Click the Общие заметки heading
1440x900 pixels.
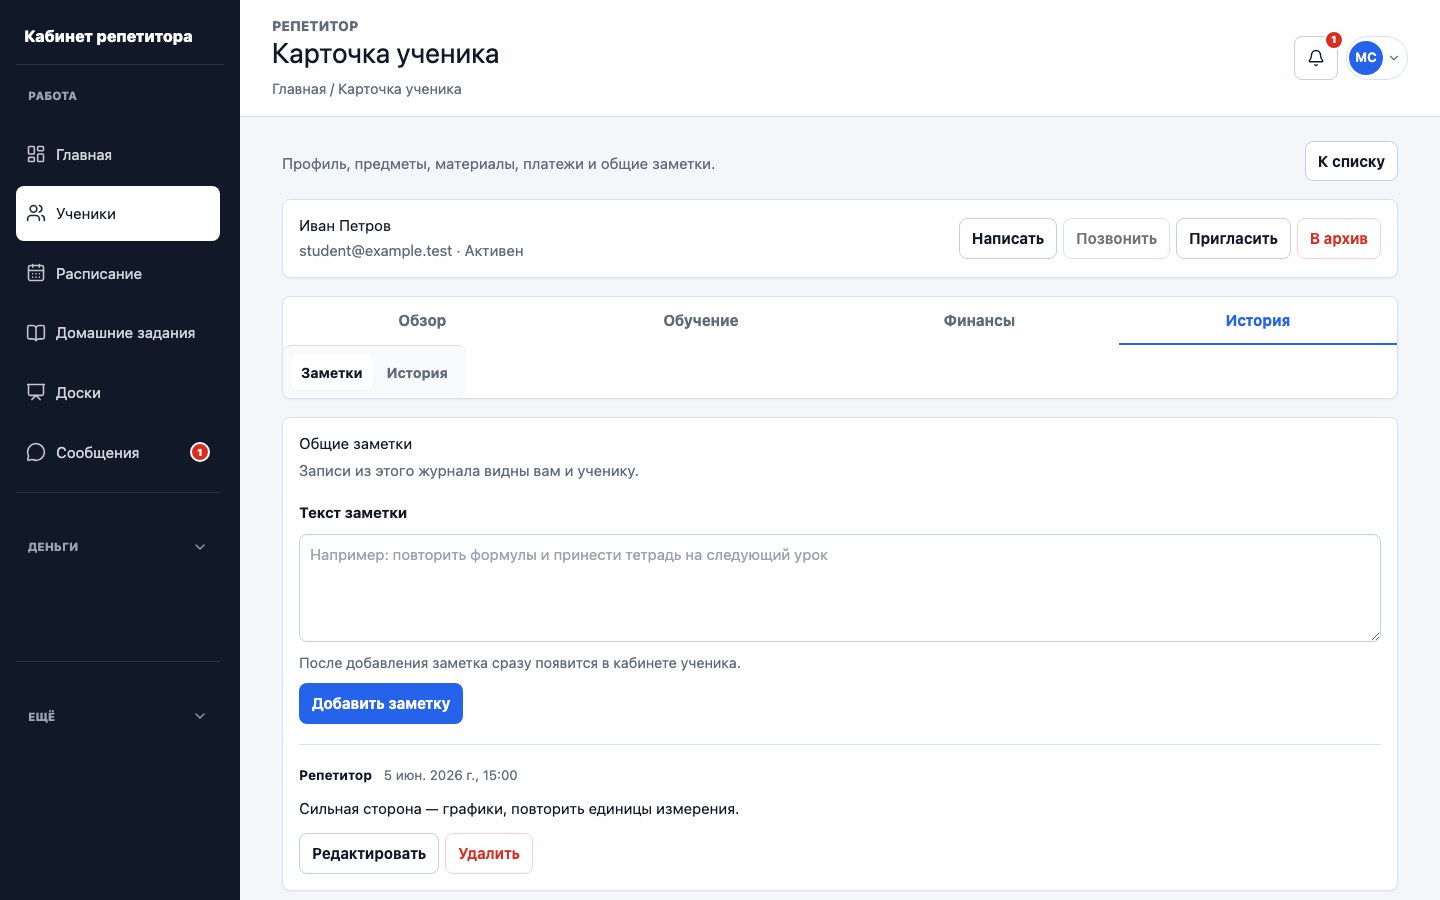pos(356,444)
